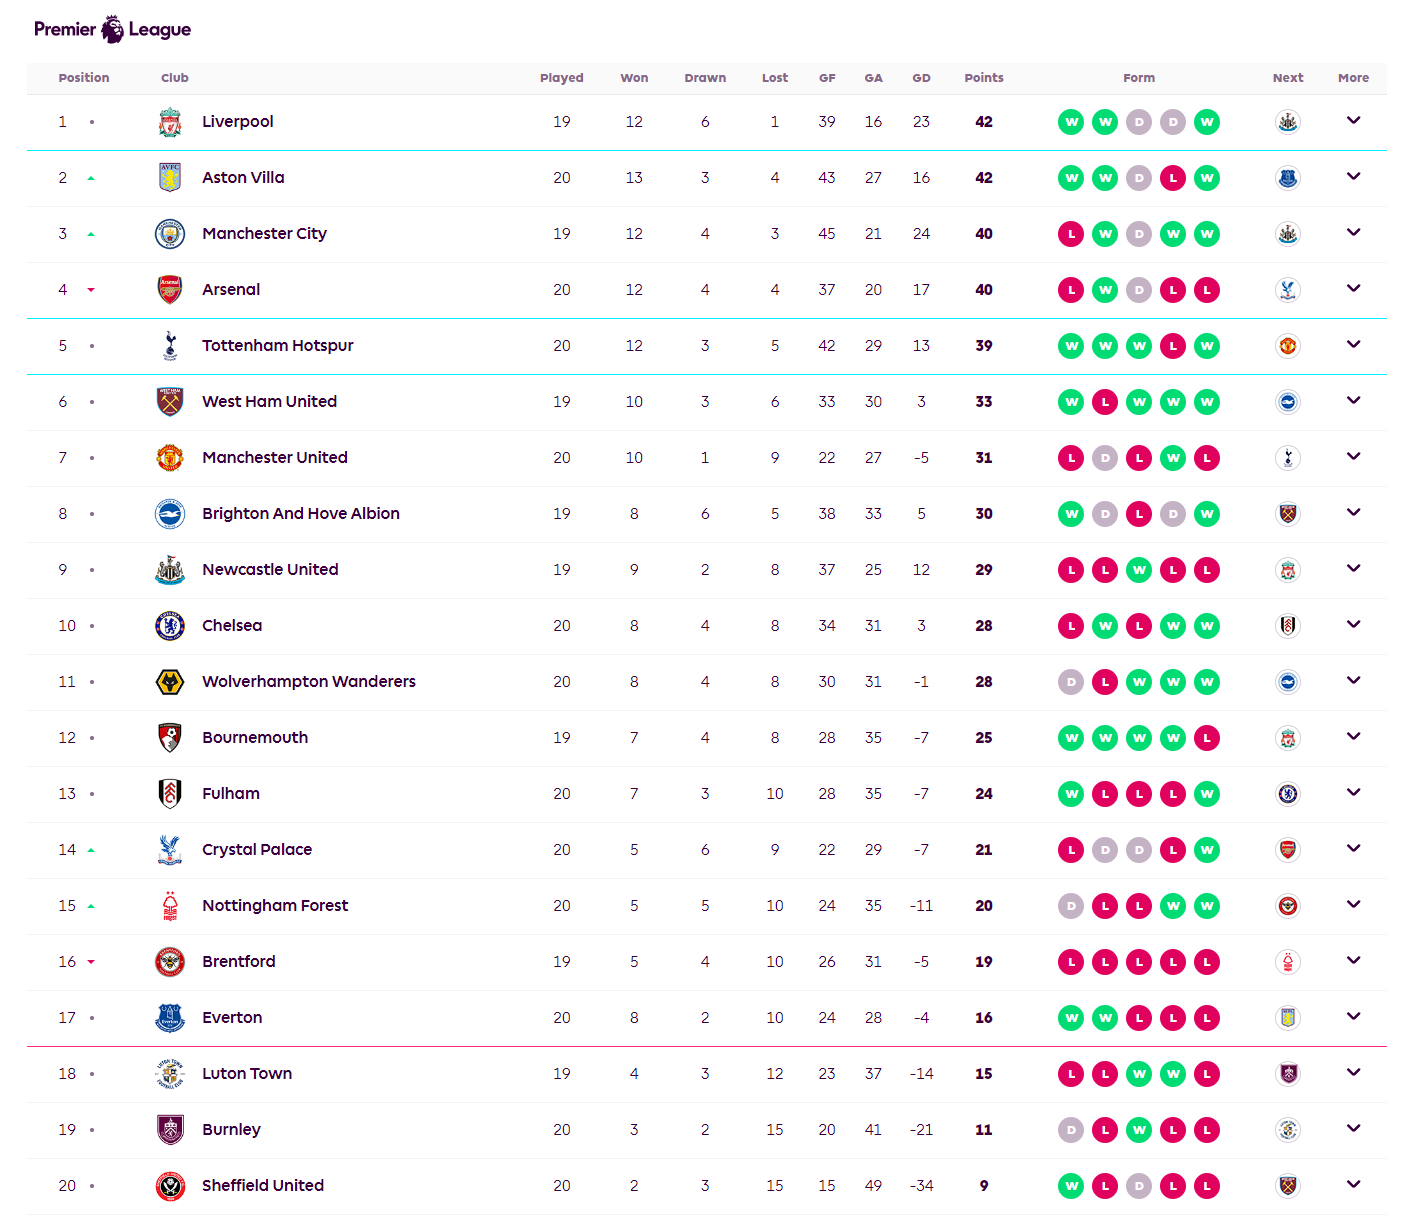Click Tottenham's next opponent badge
The image size is (1407, 1217).
1288,345
